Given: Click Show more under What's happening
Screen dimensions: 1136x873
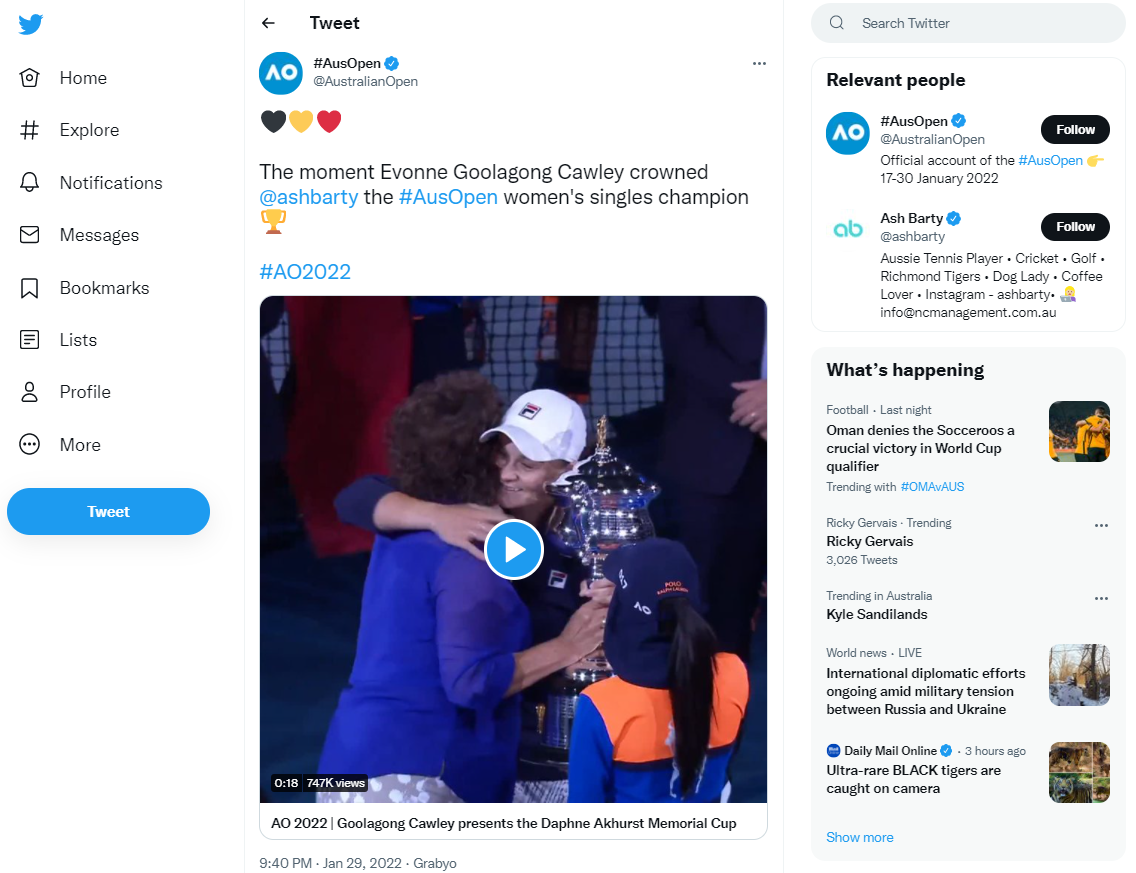Looking at the screenshot, I should (x=860, y=837).
